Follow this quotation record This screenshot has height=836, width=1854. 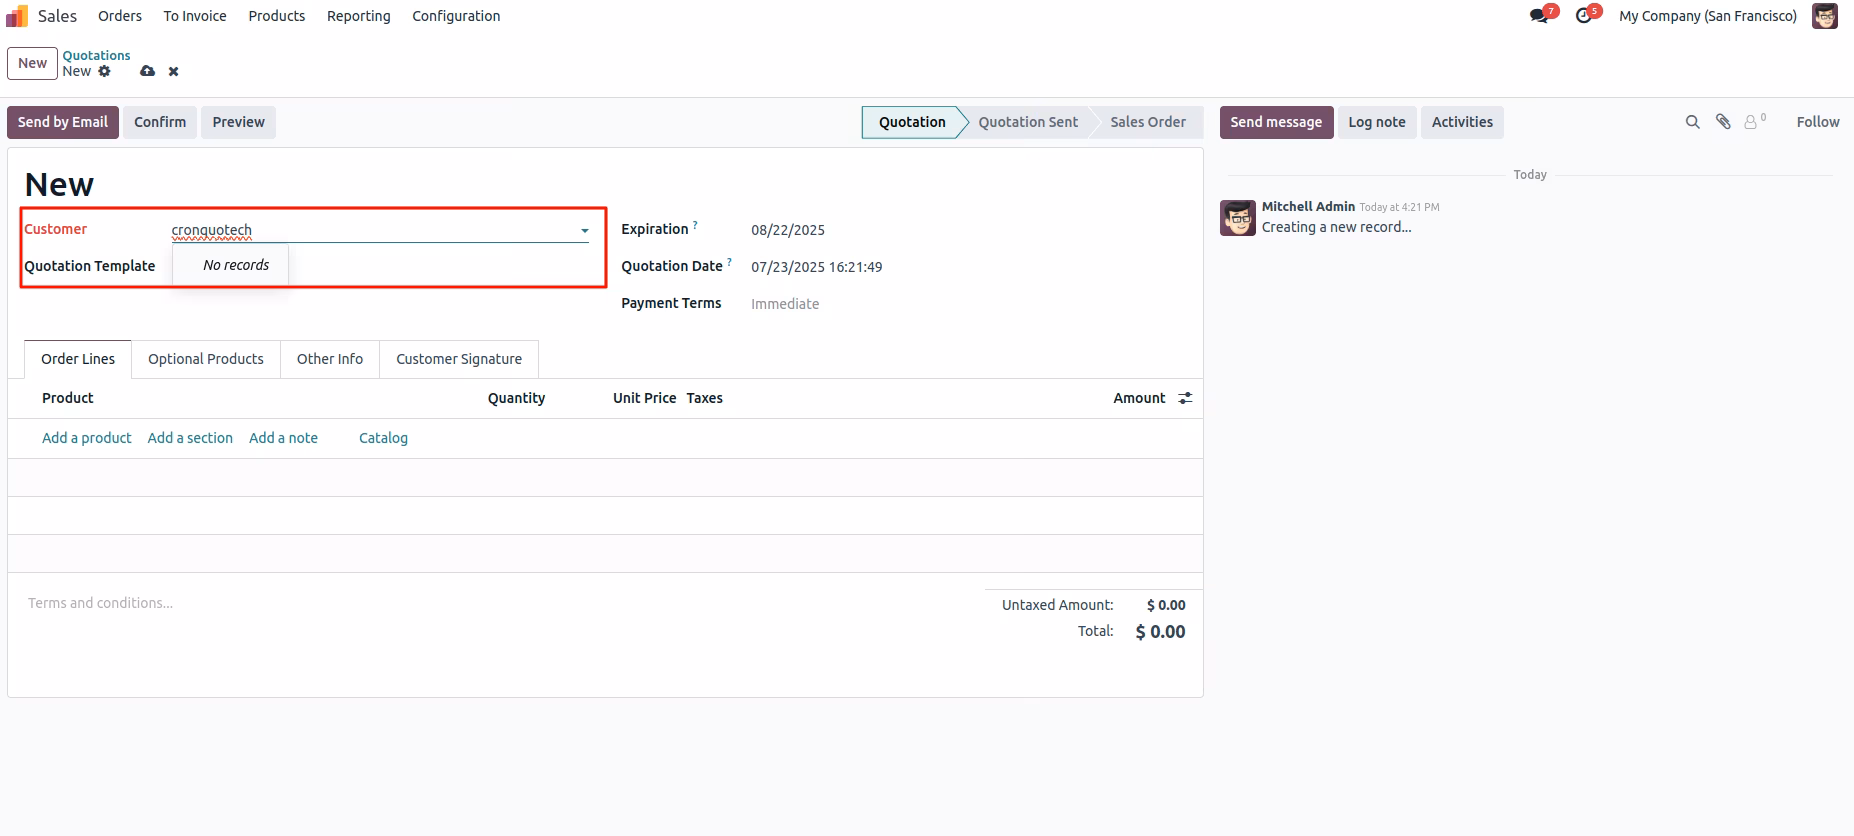1818,122
